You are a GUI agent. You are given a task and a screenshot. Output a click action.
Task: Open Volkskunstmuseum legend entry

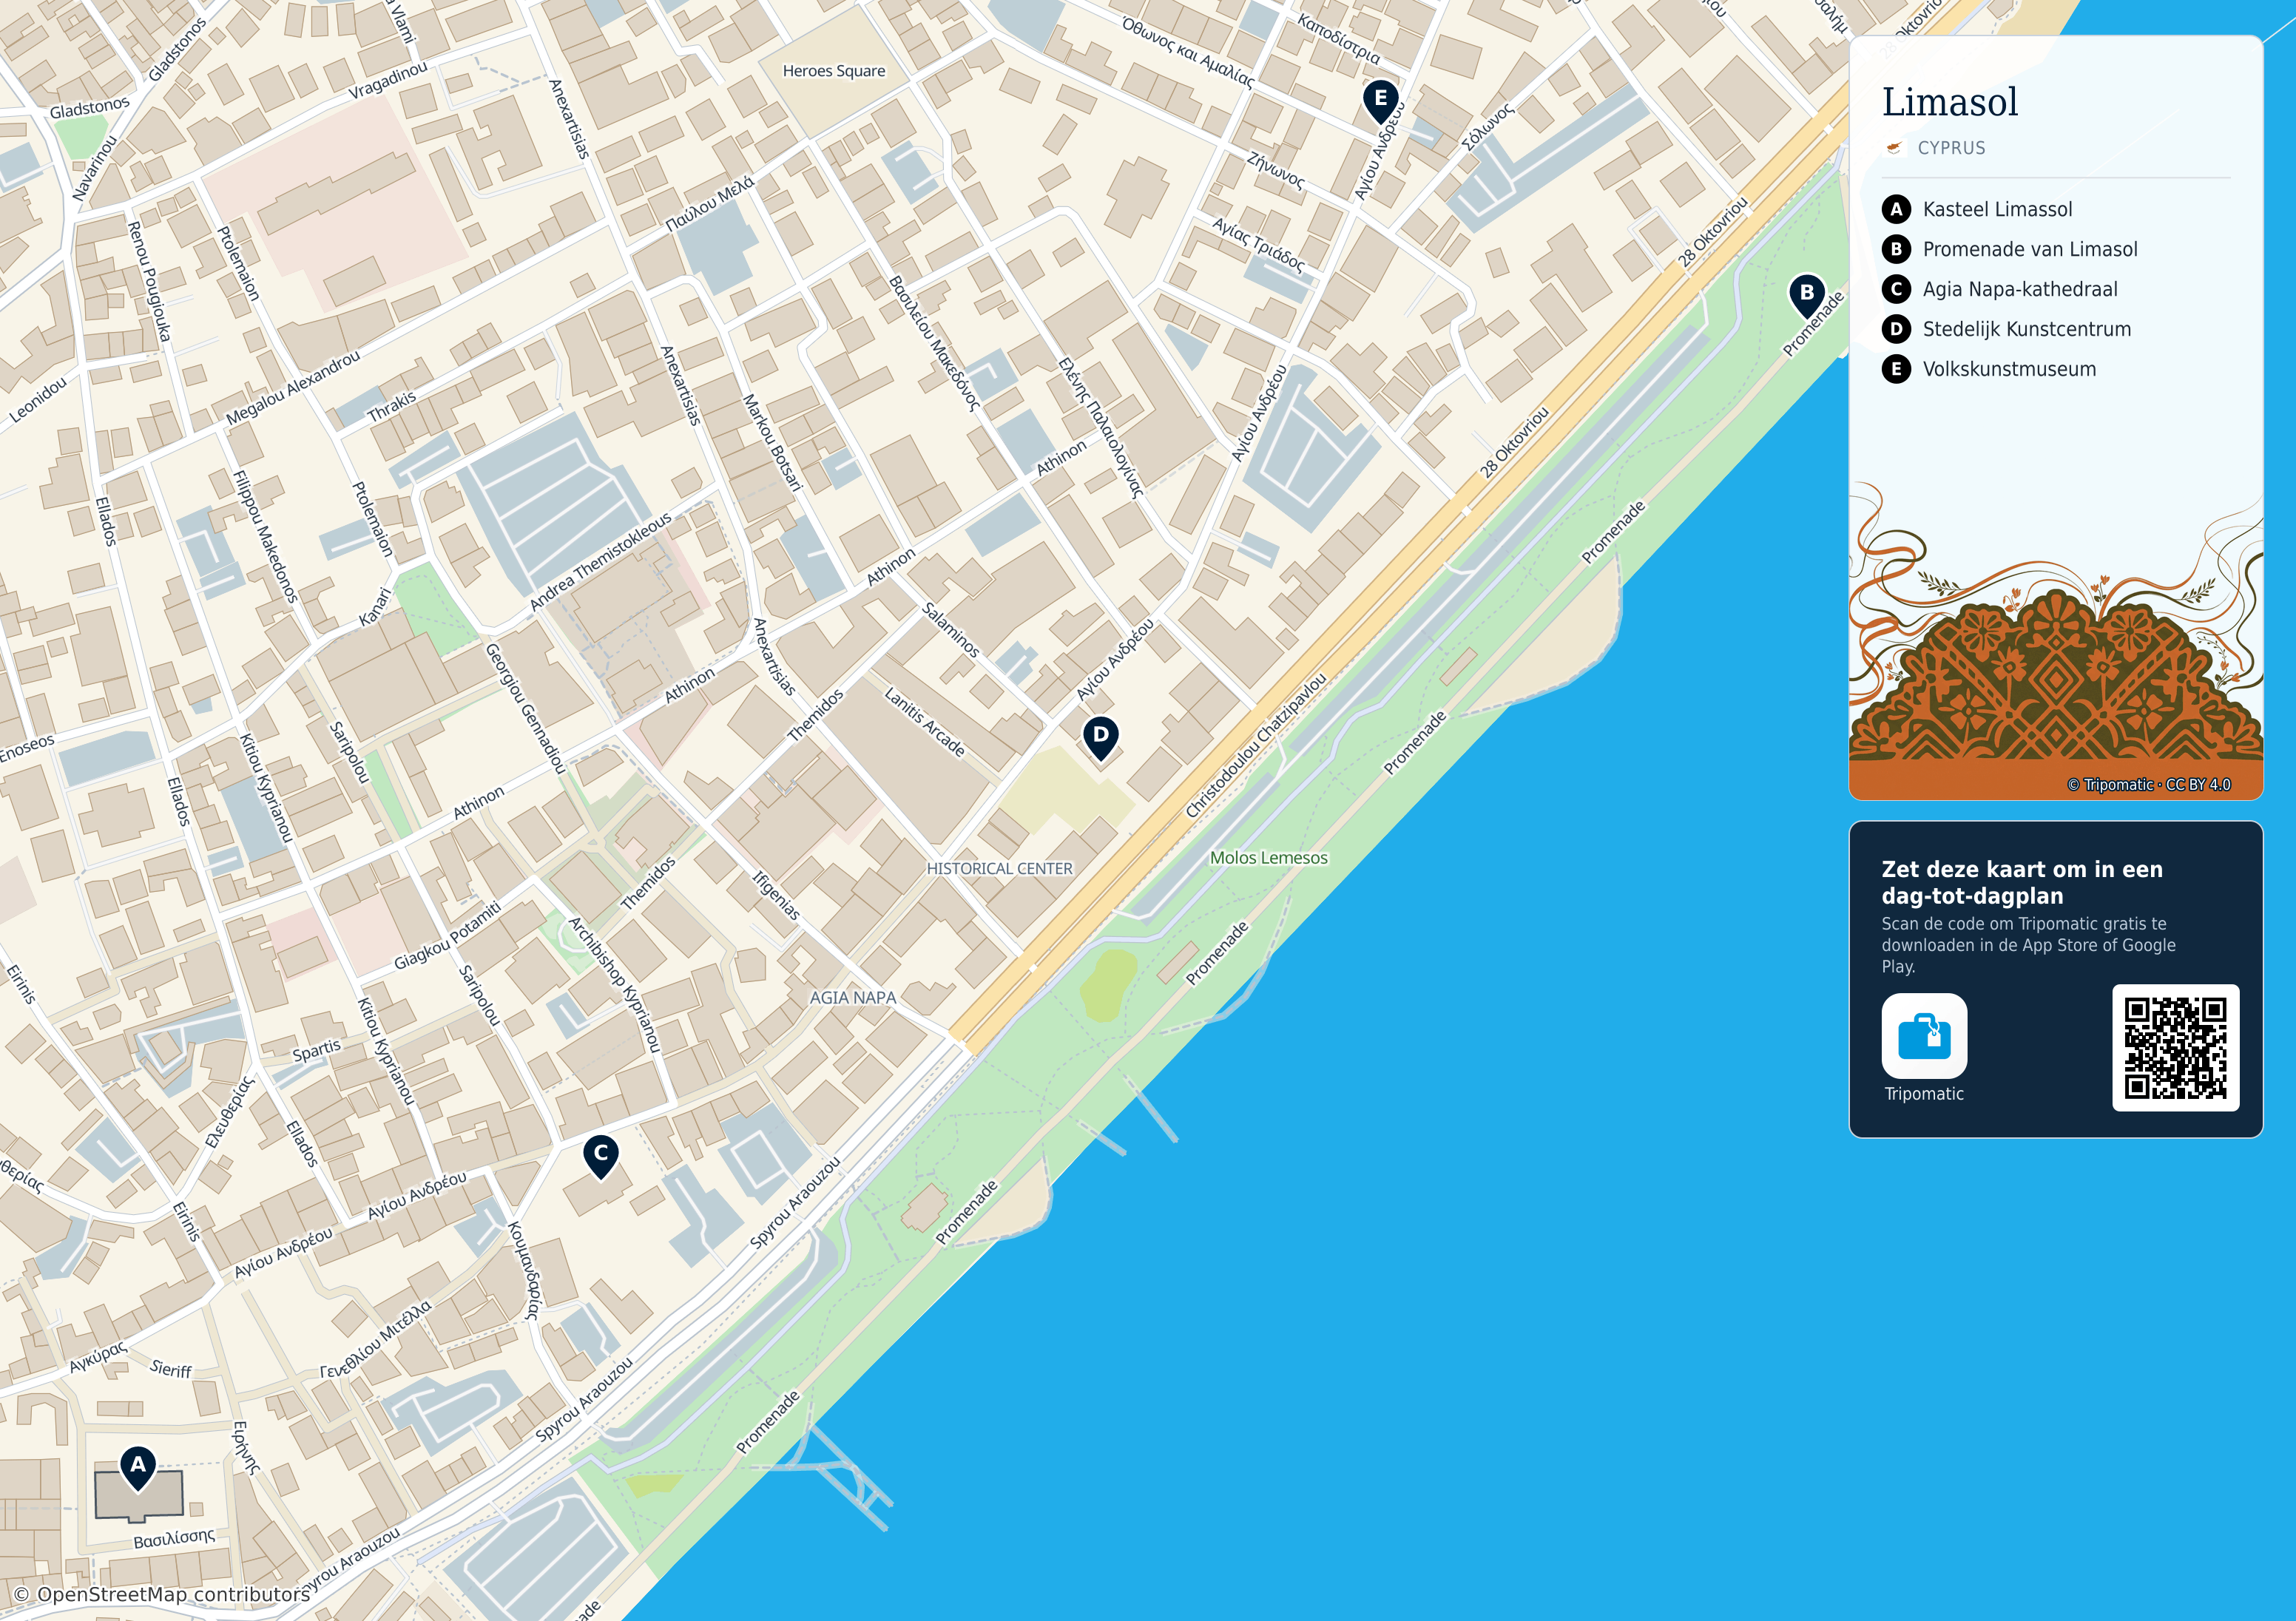click(x=2008, y=369)
